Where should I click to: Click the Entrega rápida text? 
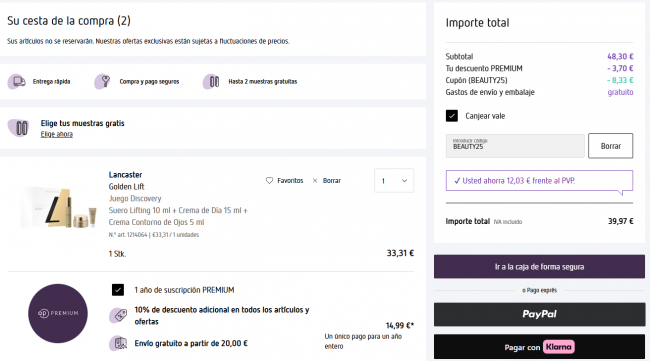pyautogui.click(x=51, y=82)
